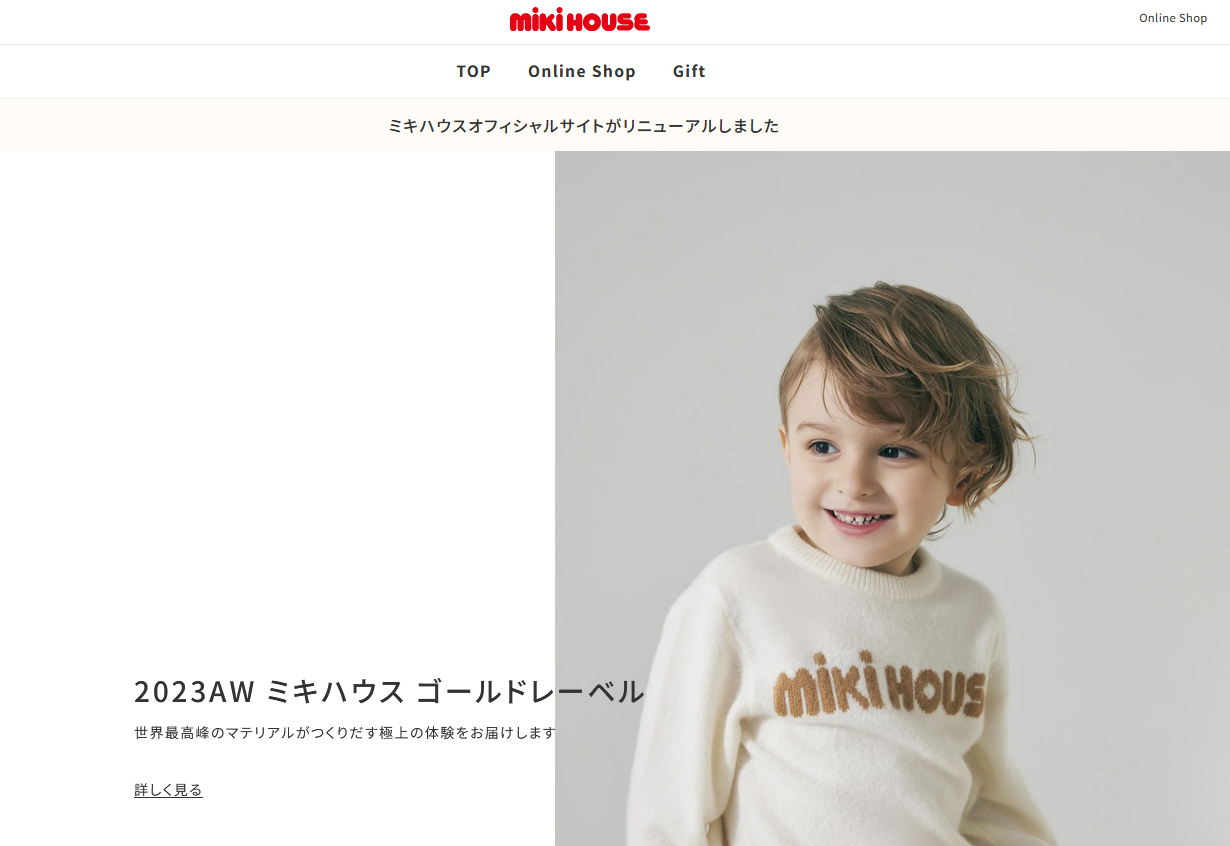Select TOP in the navigation menu
The height and width of the screenshot is (846, 1230).
[474, 71]
